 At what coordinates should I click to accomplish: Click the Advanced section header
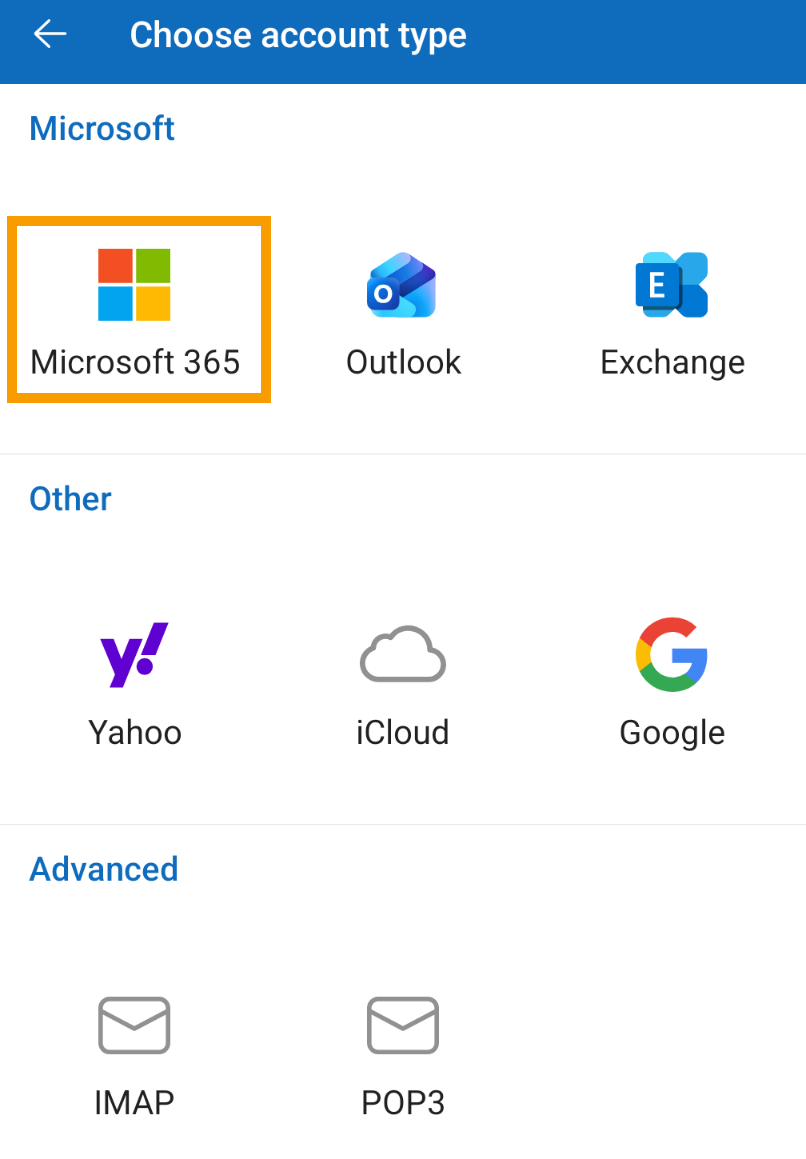coord(104,869)
